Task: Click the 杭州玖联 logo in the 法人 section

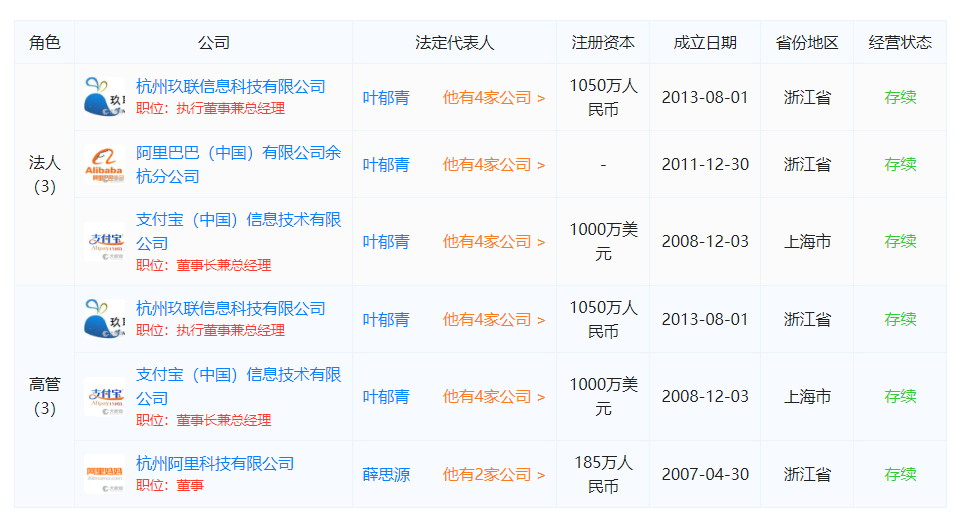Action: click(x=105, y=97)
